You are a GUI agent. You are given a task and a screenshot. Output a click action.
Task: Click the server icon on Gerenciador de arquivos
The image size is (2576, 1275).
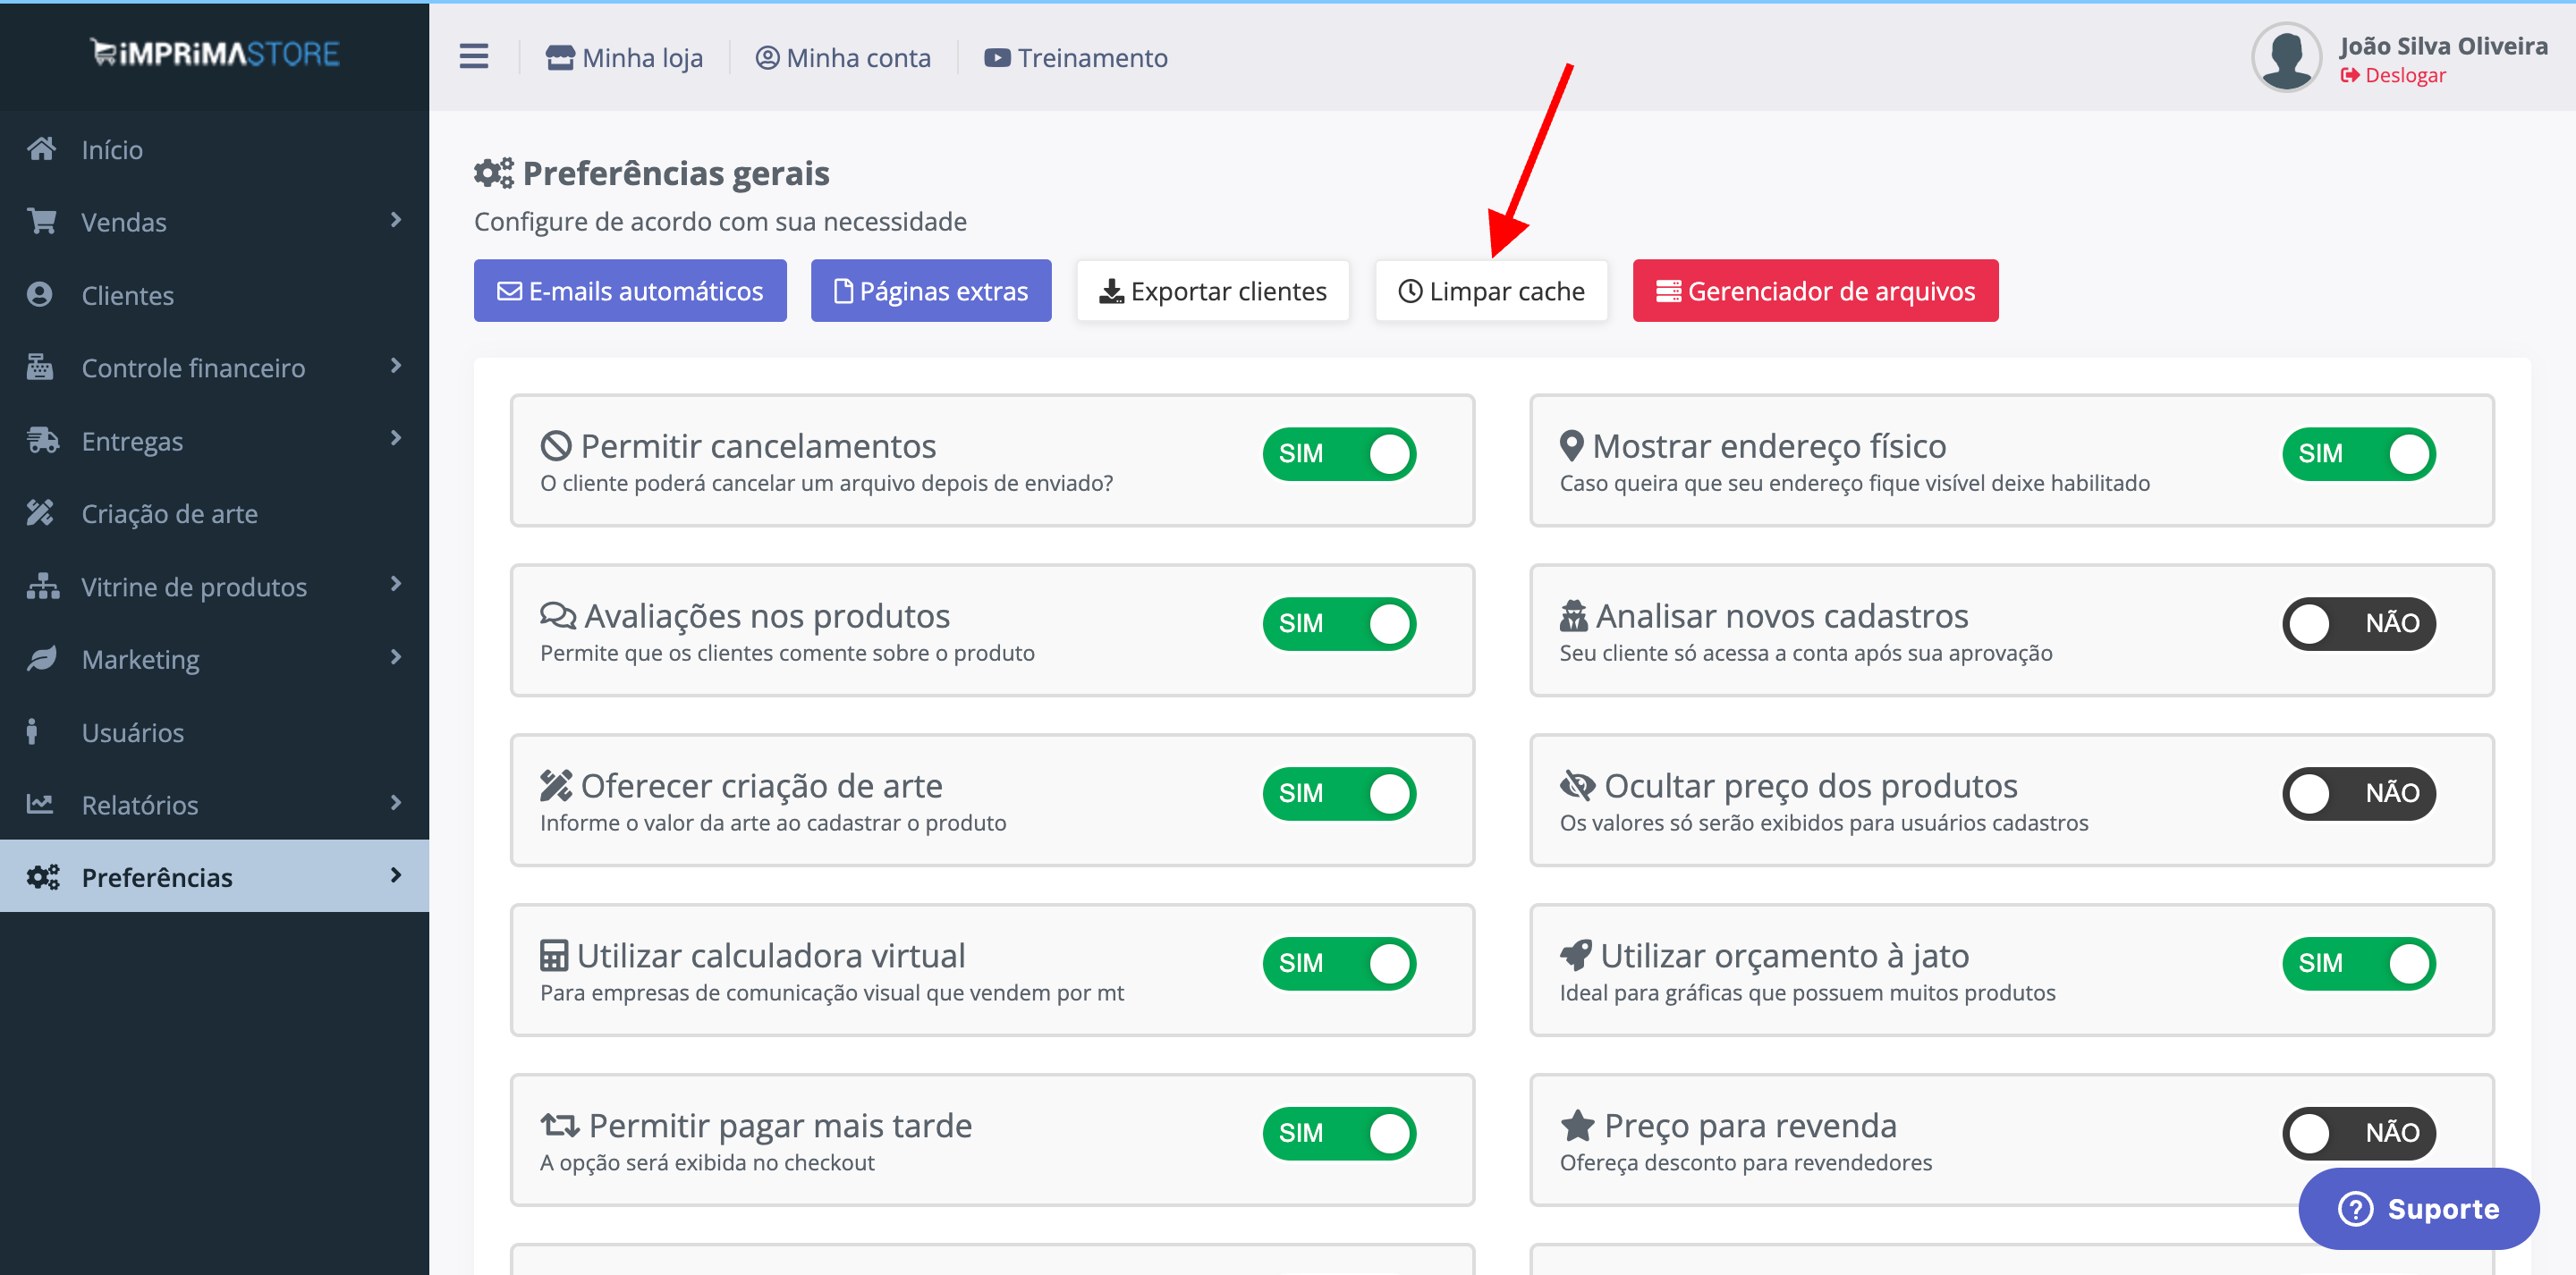coord(1668,291)
